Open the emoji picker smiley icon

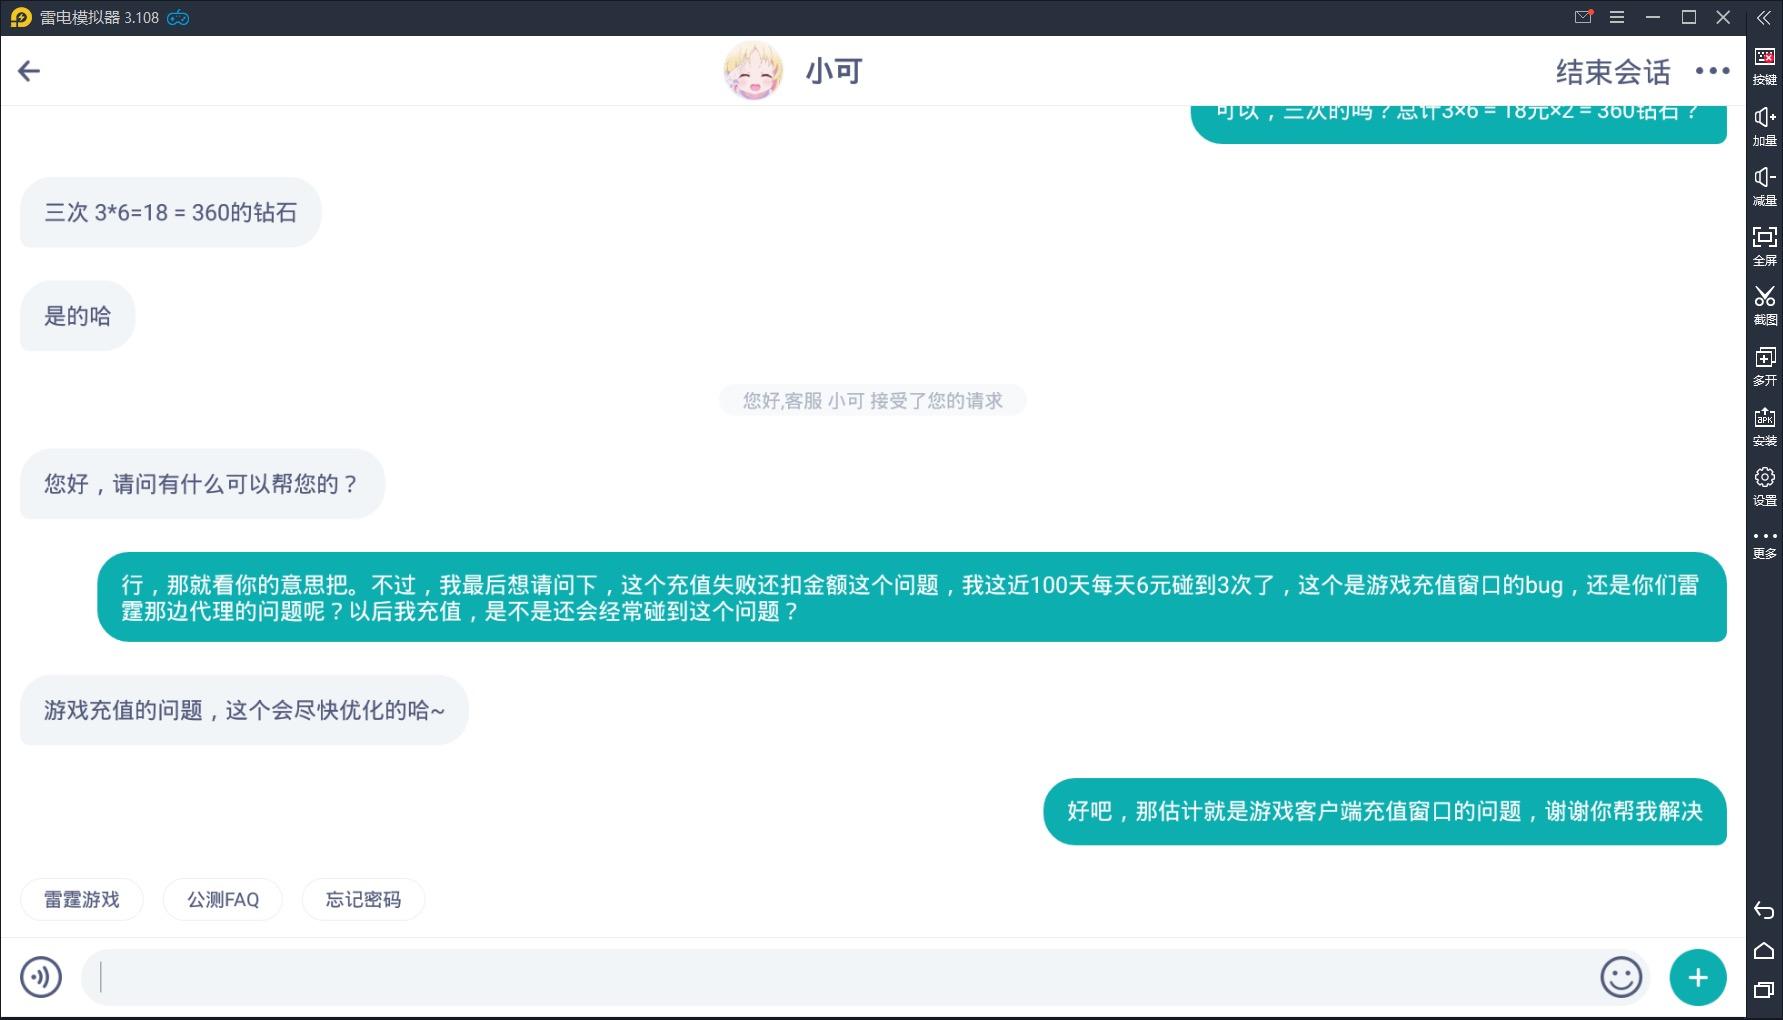pyautogui.click(x=1621, y=977)
